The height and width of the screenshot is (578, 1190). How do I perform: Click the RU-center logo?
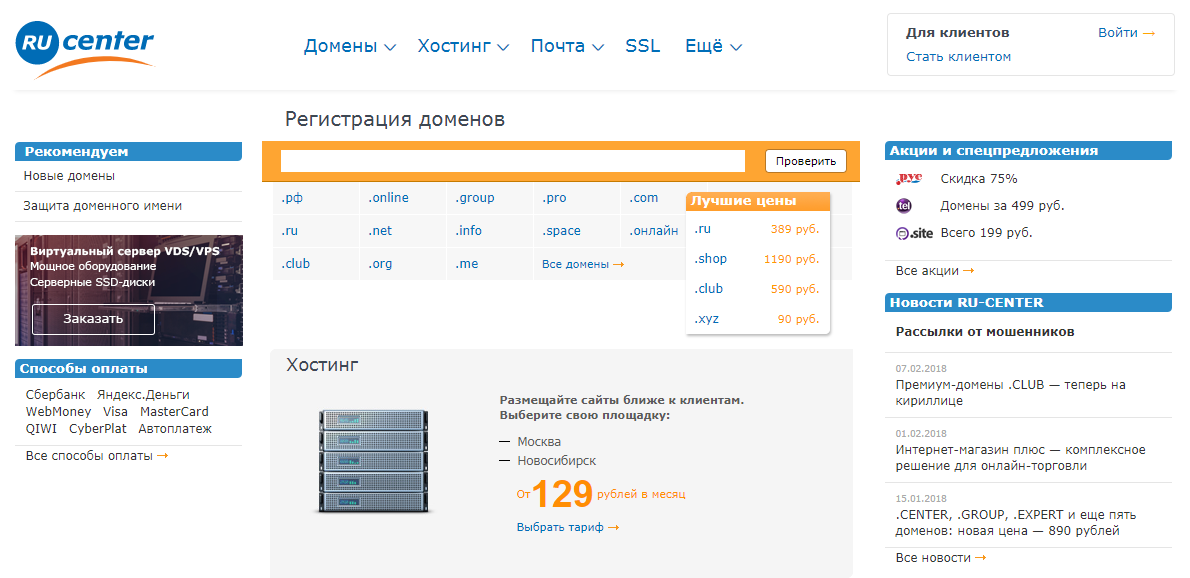[x=83, y=45]
